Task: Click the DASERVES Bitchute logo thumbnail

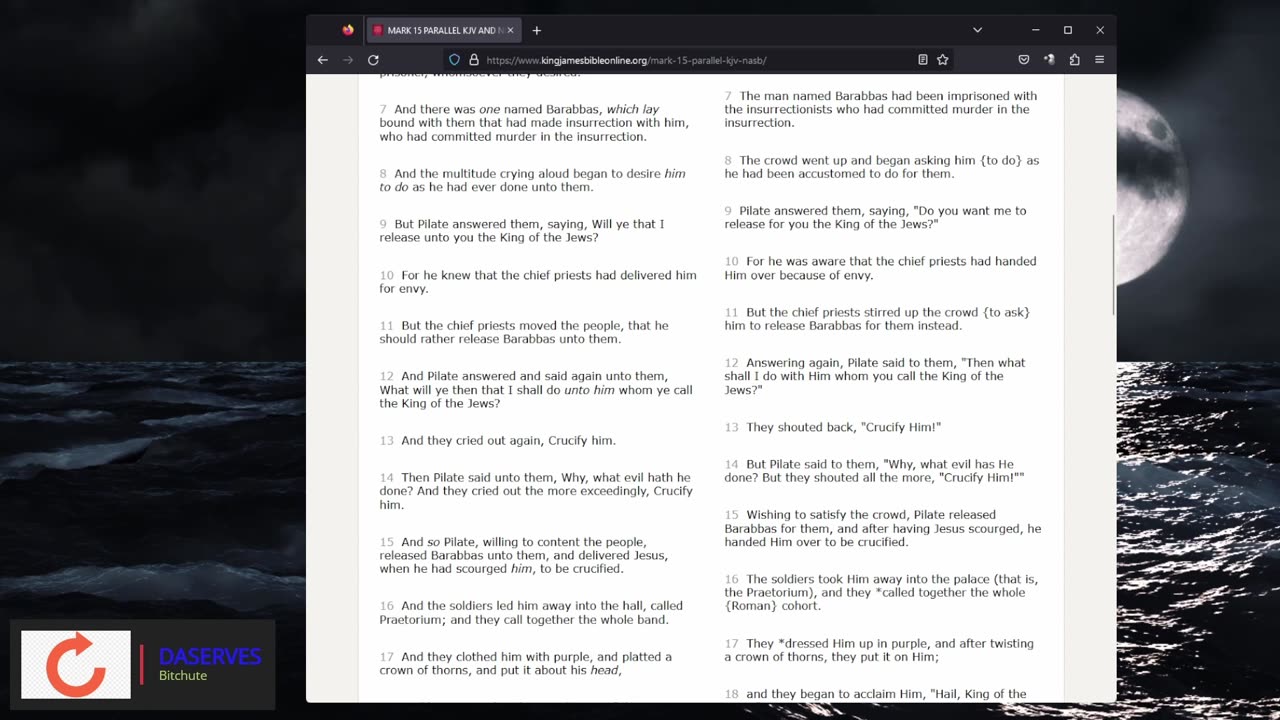Action: pyautogui.click(x=76, y=664)
